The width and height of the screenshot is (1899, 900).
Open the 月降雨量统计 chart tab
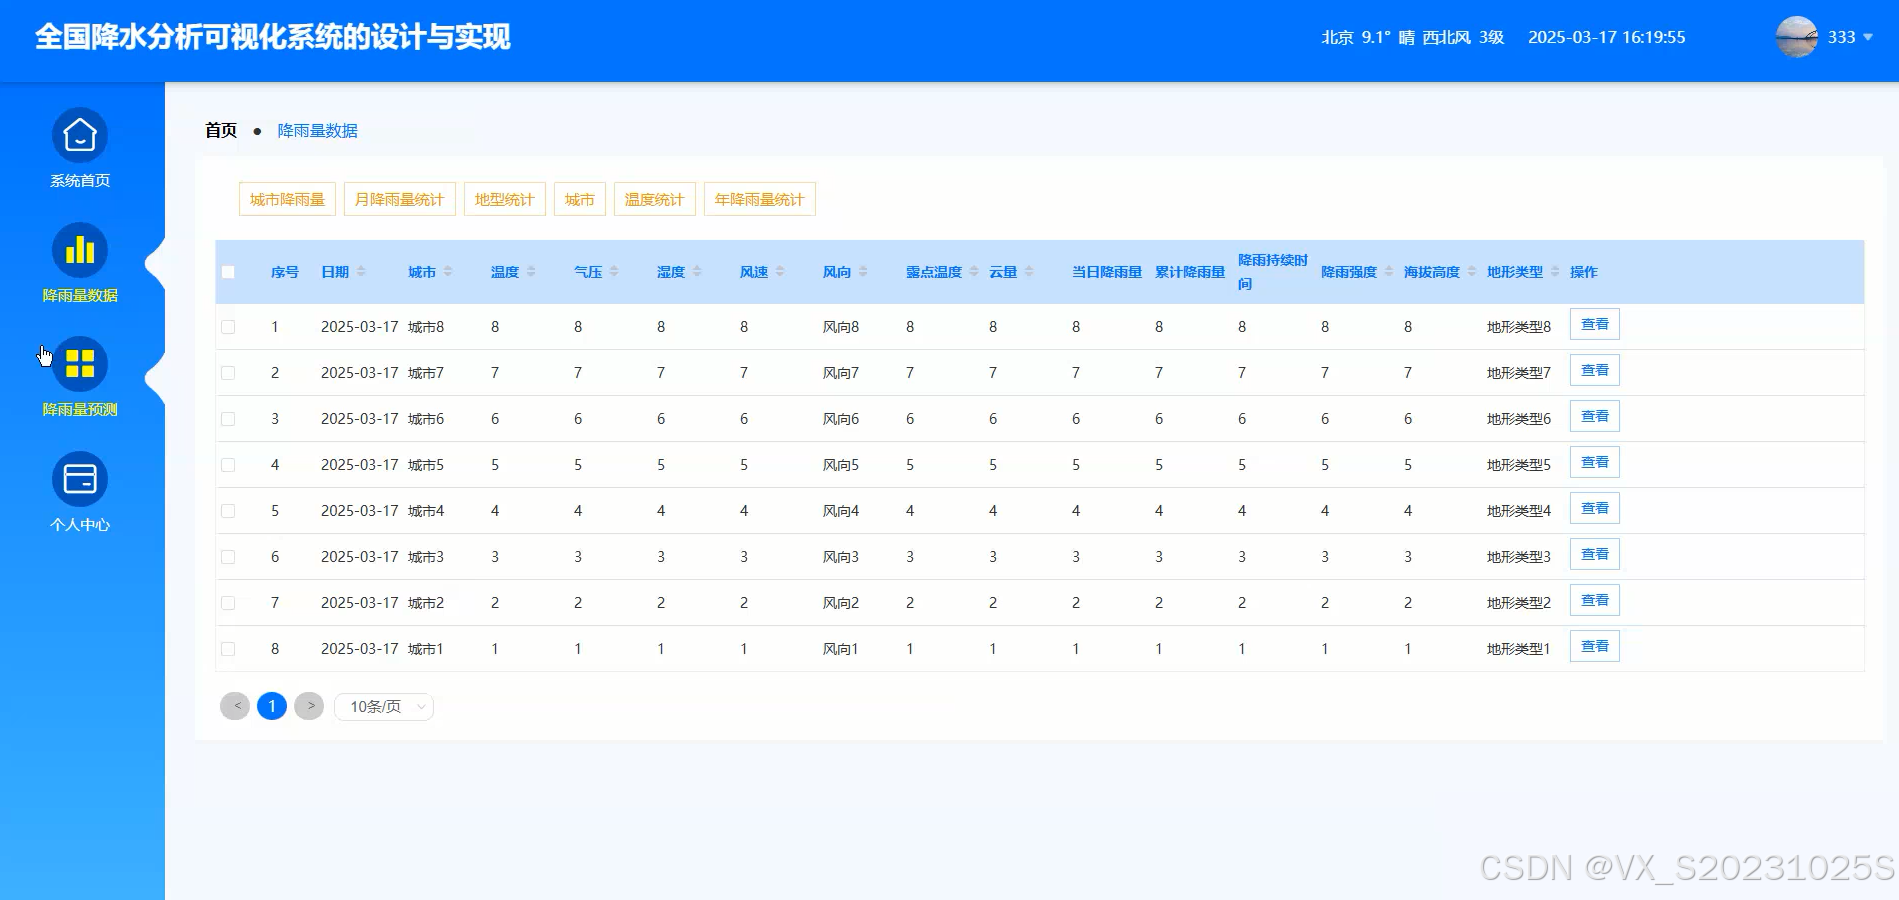tap(400, 199)
